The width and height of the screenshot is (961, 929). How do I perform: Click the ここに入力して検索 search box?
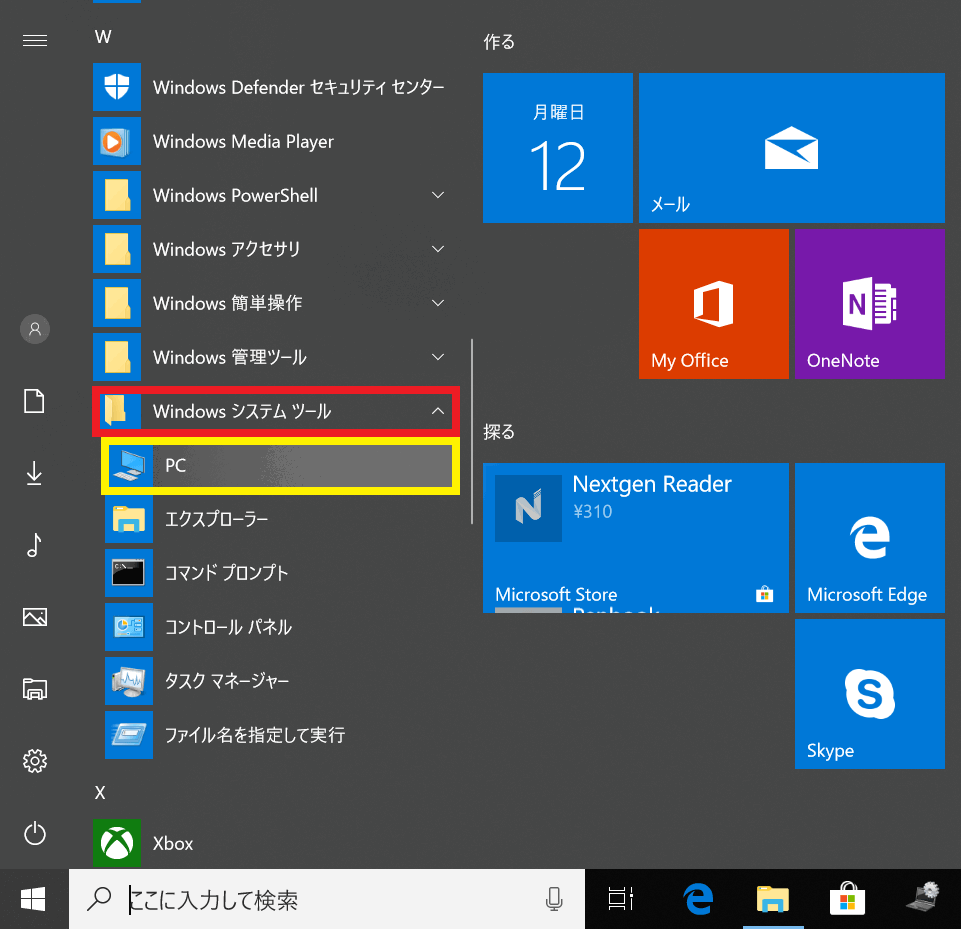coord(327,900)
